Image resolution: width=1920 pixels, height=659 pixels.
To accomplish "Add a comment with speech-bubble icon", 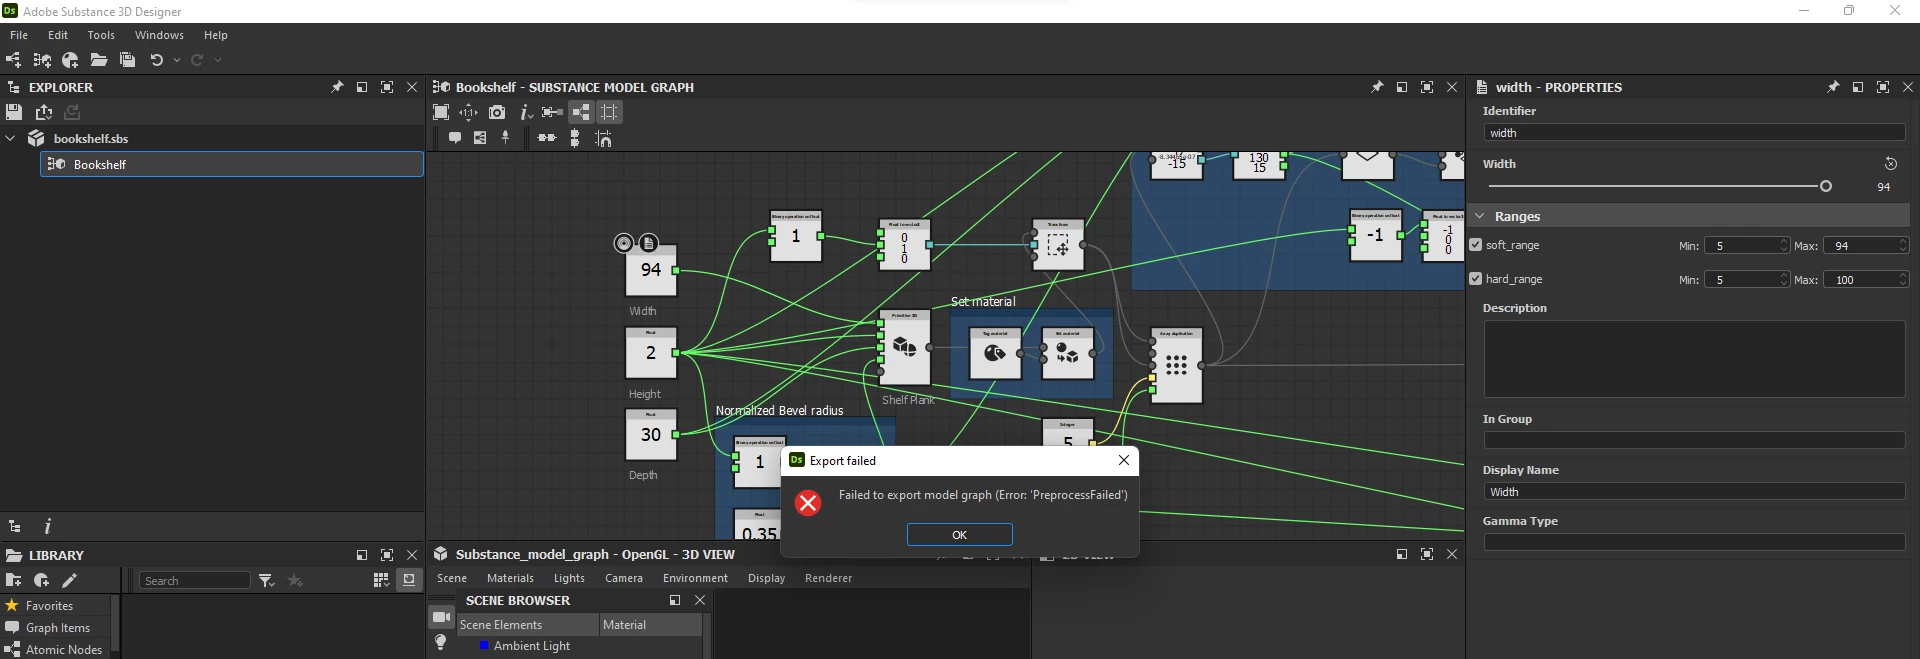I will [x=455, y=138].
